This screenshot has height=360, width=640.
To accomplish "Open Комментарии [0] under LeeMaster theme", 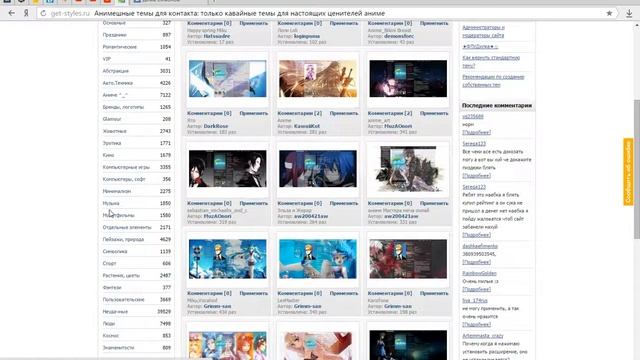I will pyautogui.click(x=300, y=293).
